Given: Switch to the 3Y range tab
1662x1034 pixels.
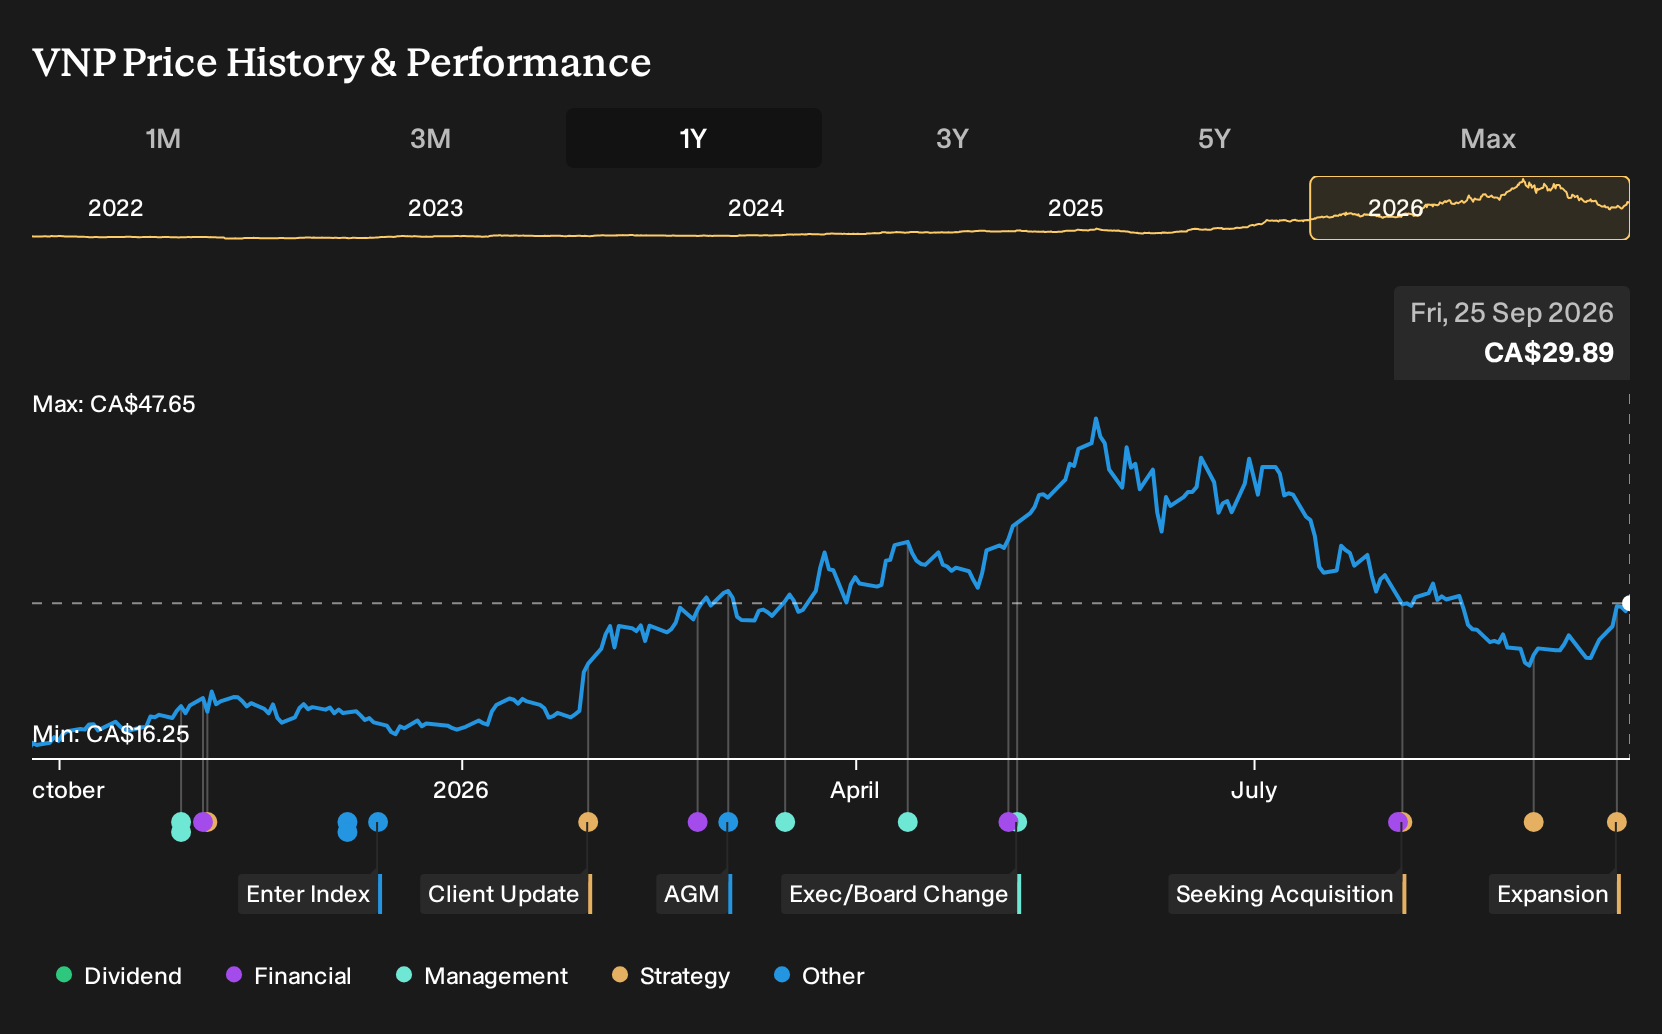Looking at the screenshot, I should point(952,138).
